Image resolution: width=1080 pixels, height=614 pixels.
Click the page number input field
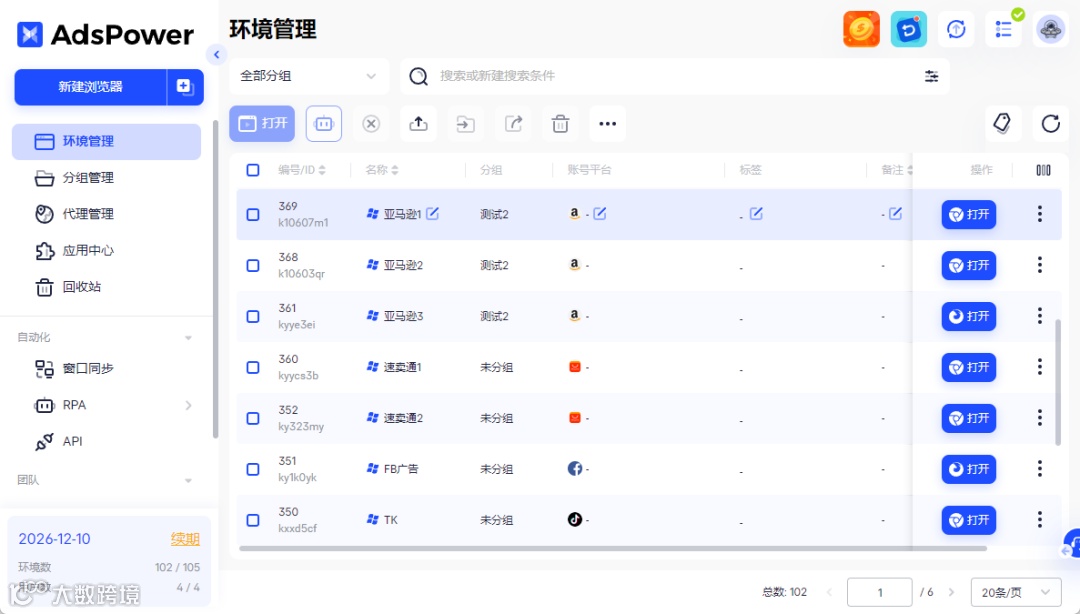tap(880, 592)
